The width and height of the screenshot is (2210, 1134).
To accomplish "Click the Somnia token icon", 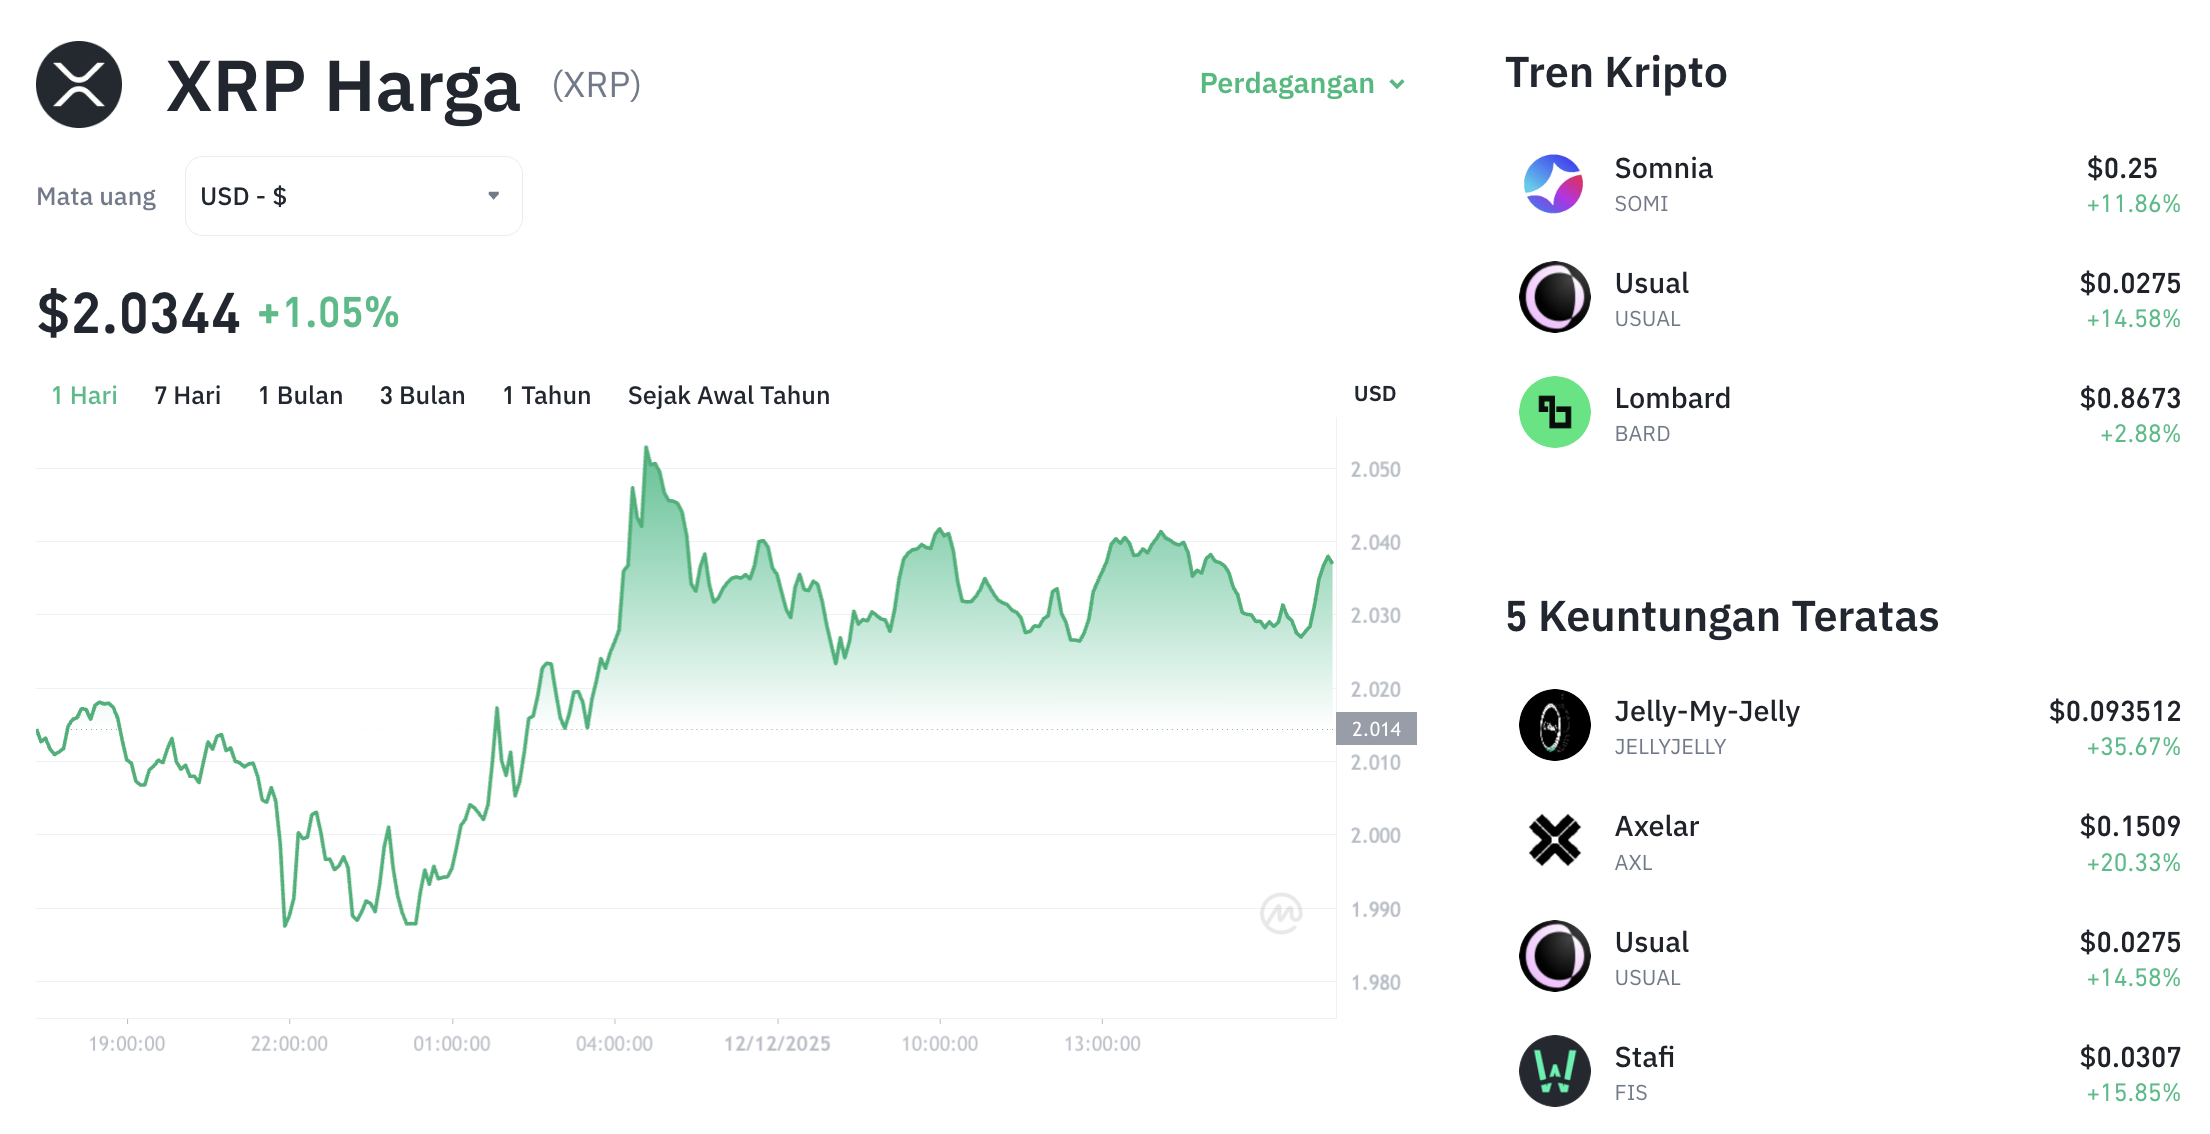I will click(x=1554, y=184).
